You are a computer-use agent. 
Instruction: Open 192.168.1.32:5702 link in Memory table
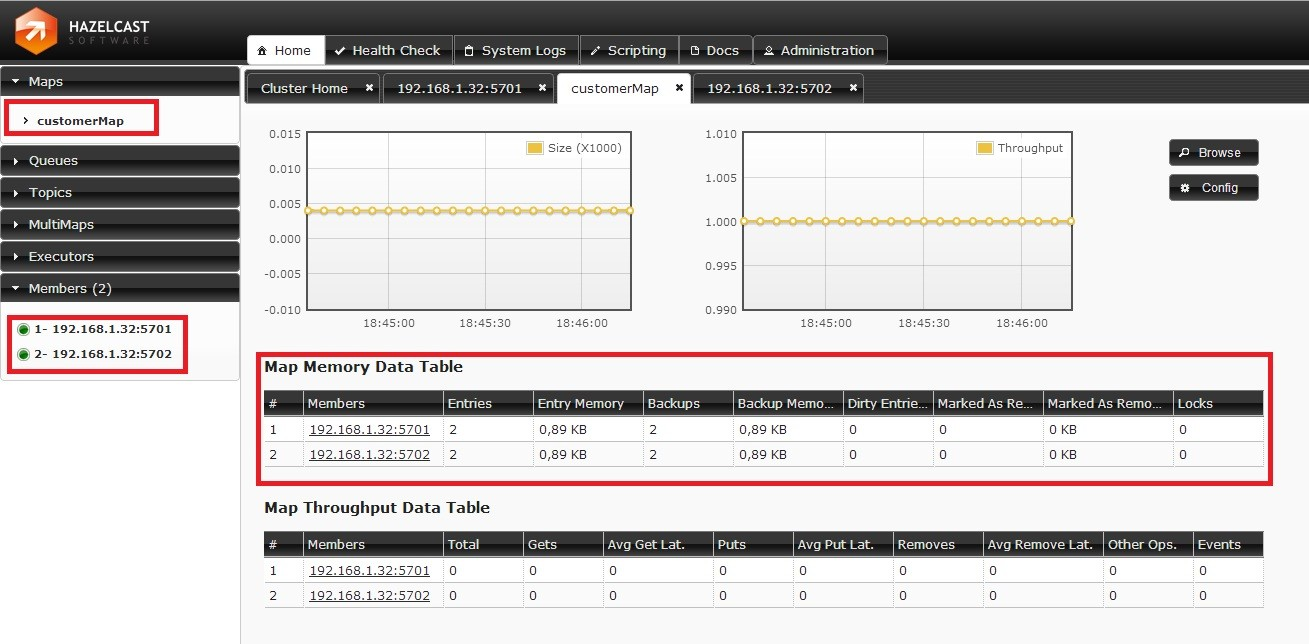(x=369, y=454)
